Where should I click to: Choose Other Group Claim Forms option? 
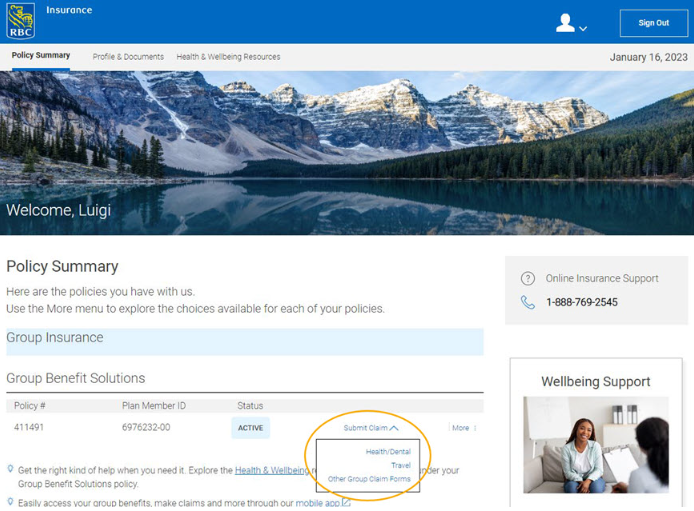click(369, 479)
